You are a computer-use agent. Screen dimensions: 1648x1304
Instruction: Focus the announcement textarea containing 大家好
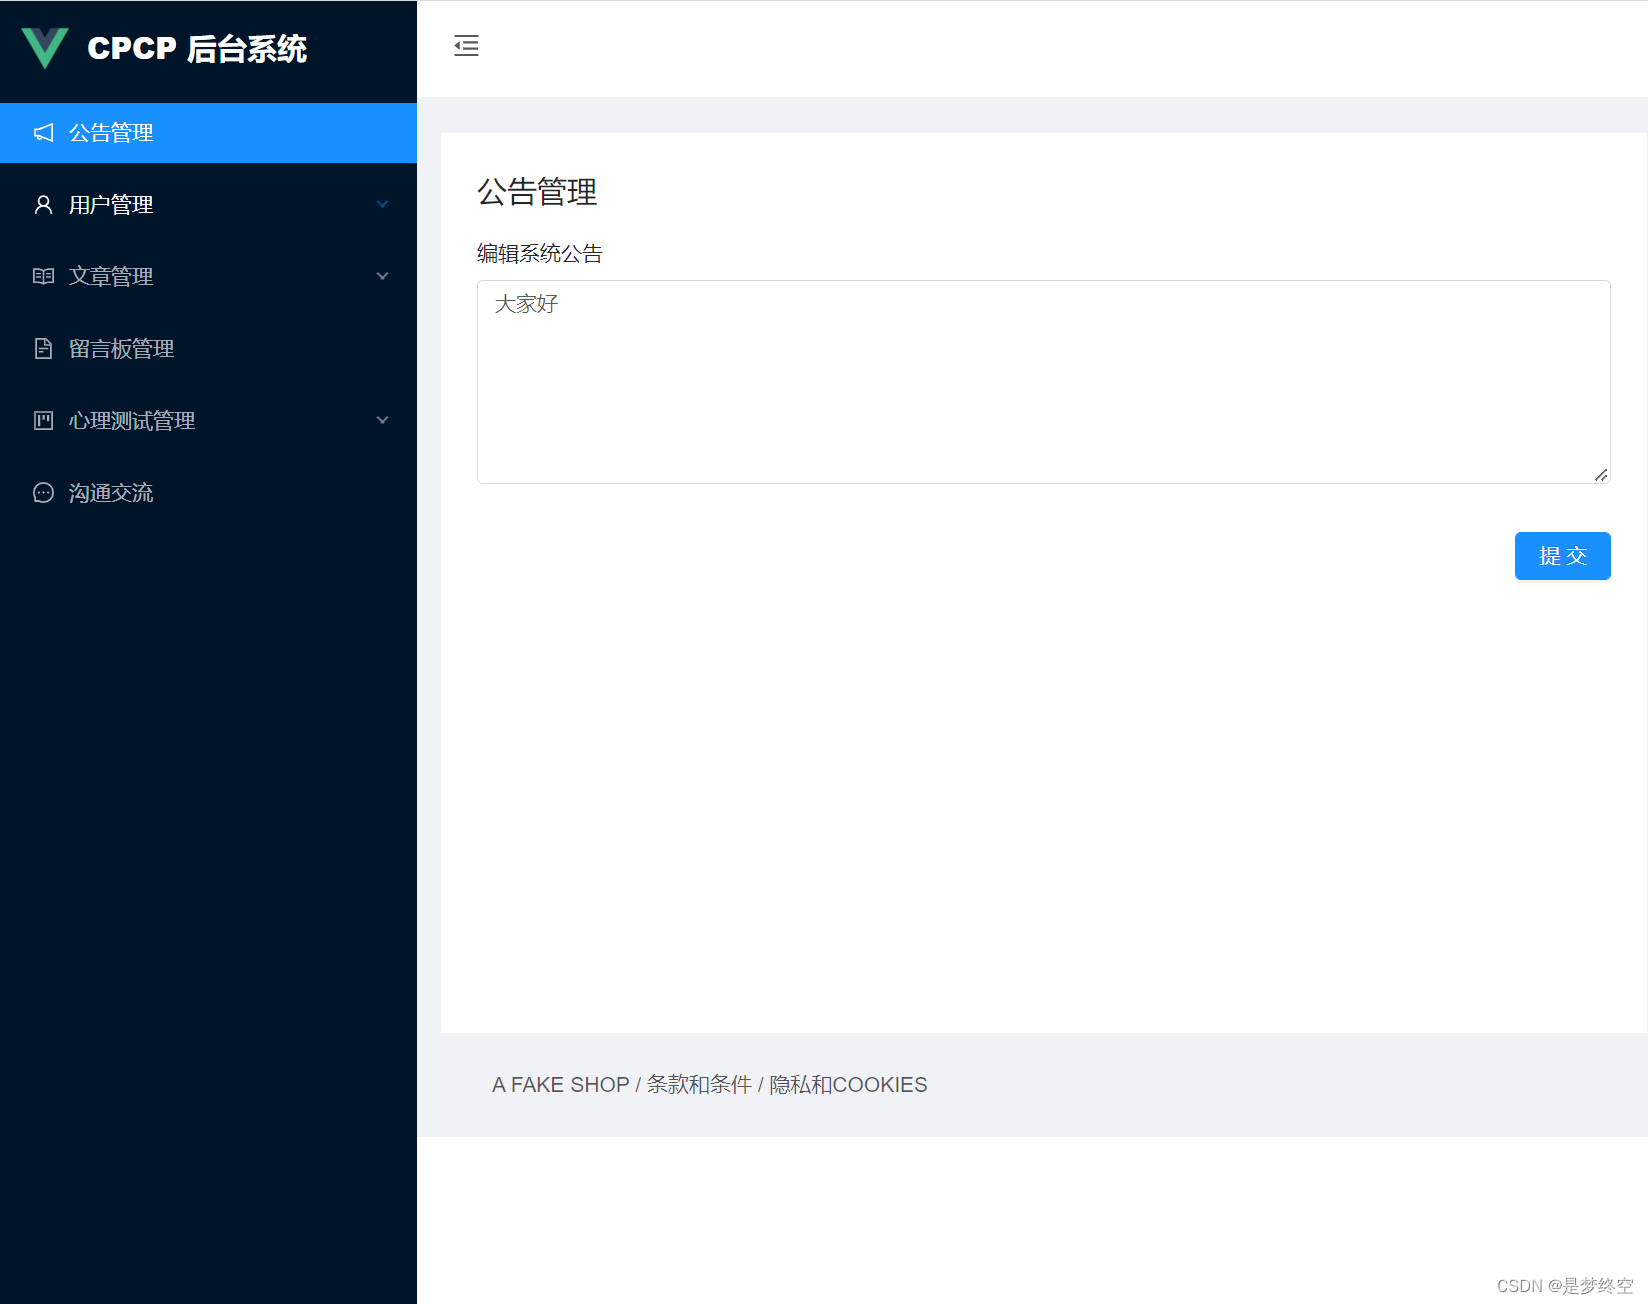pos(1043,382)
